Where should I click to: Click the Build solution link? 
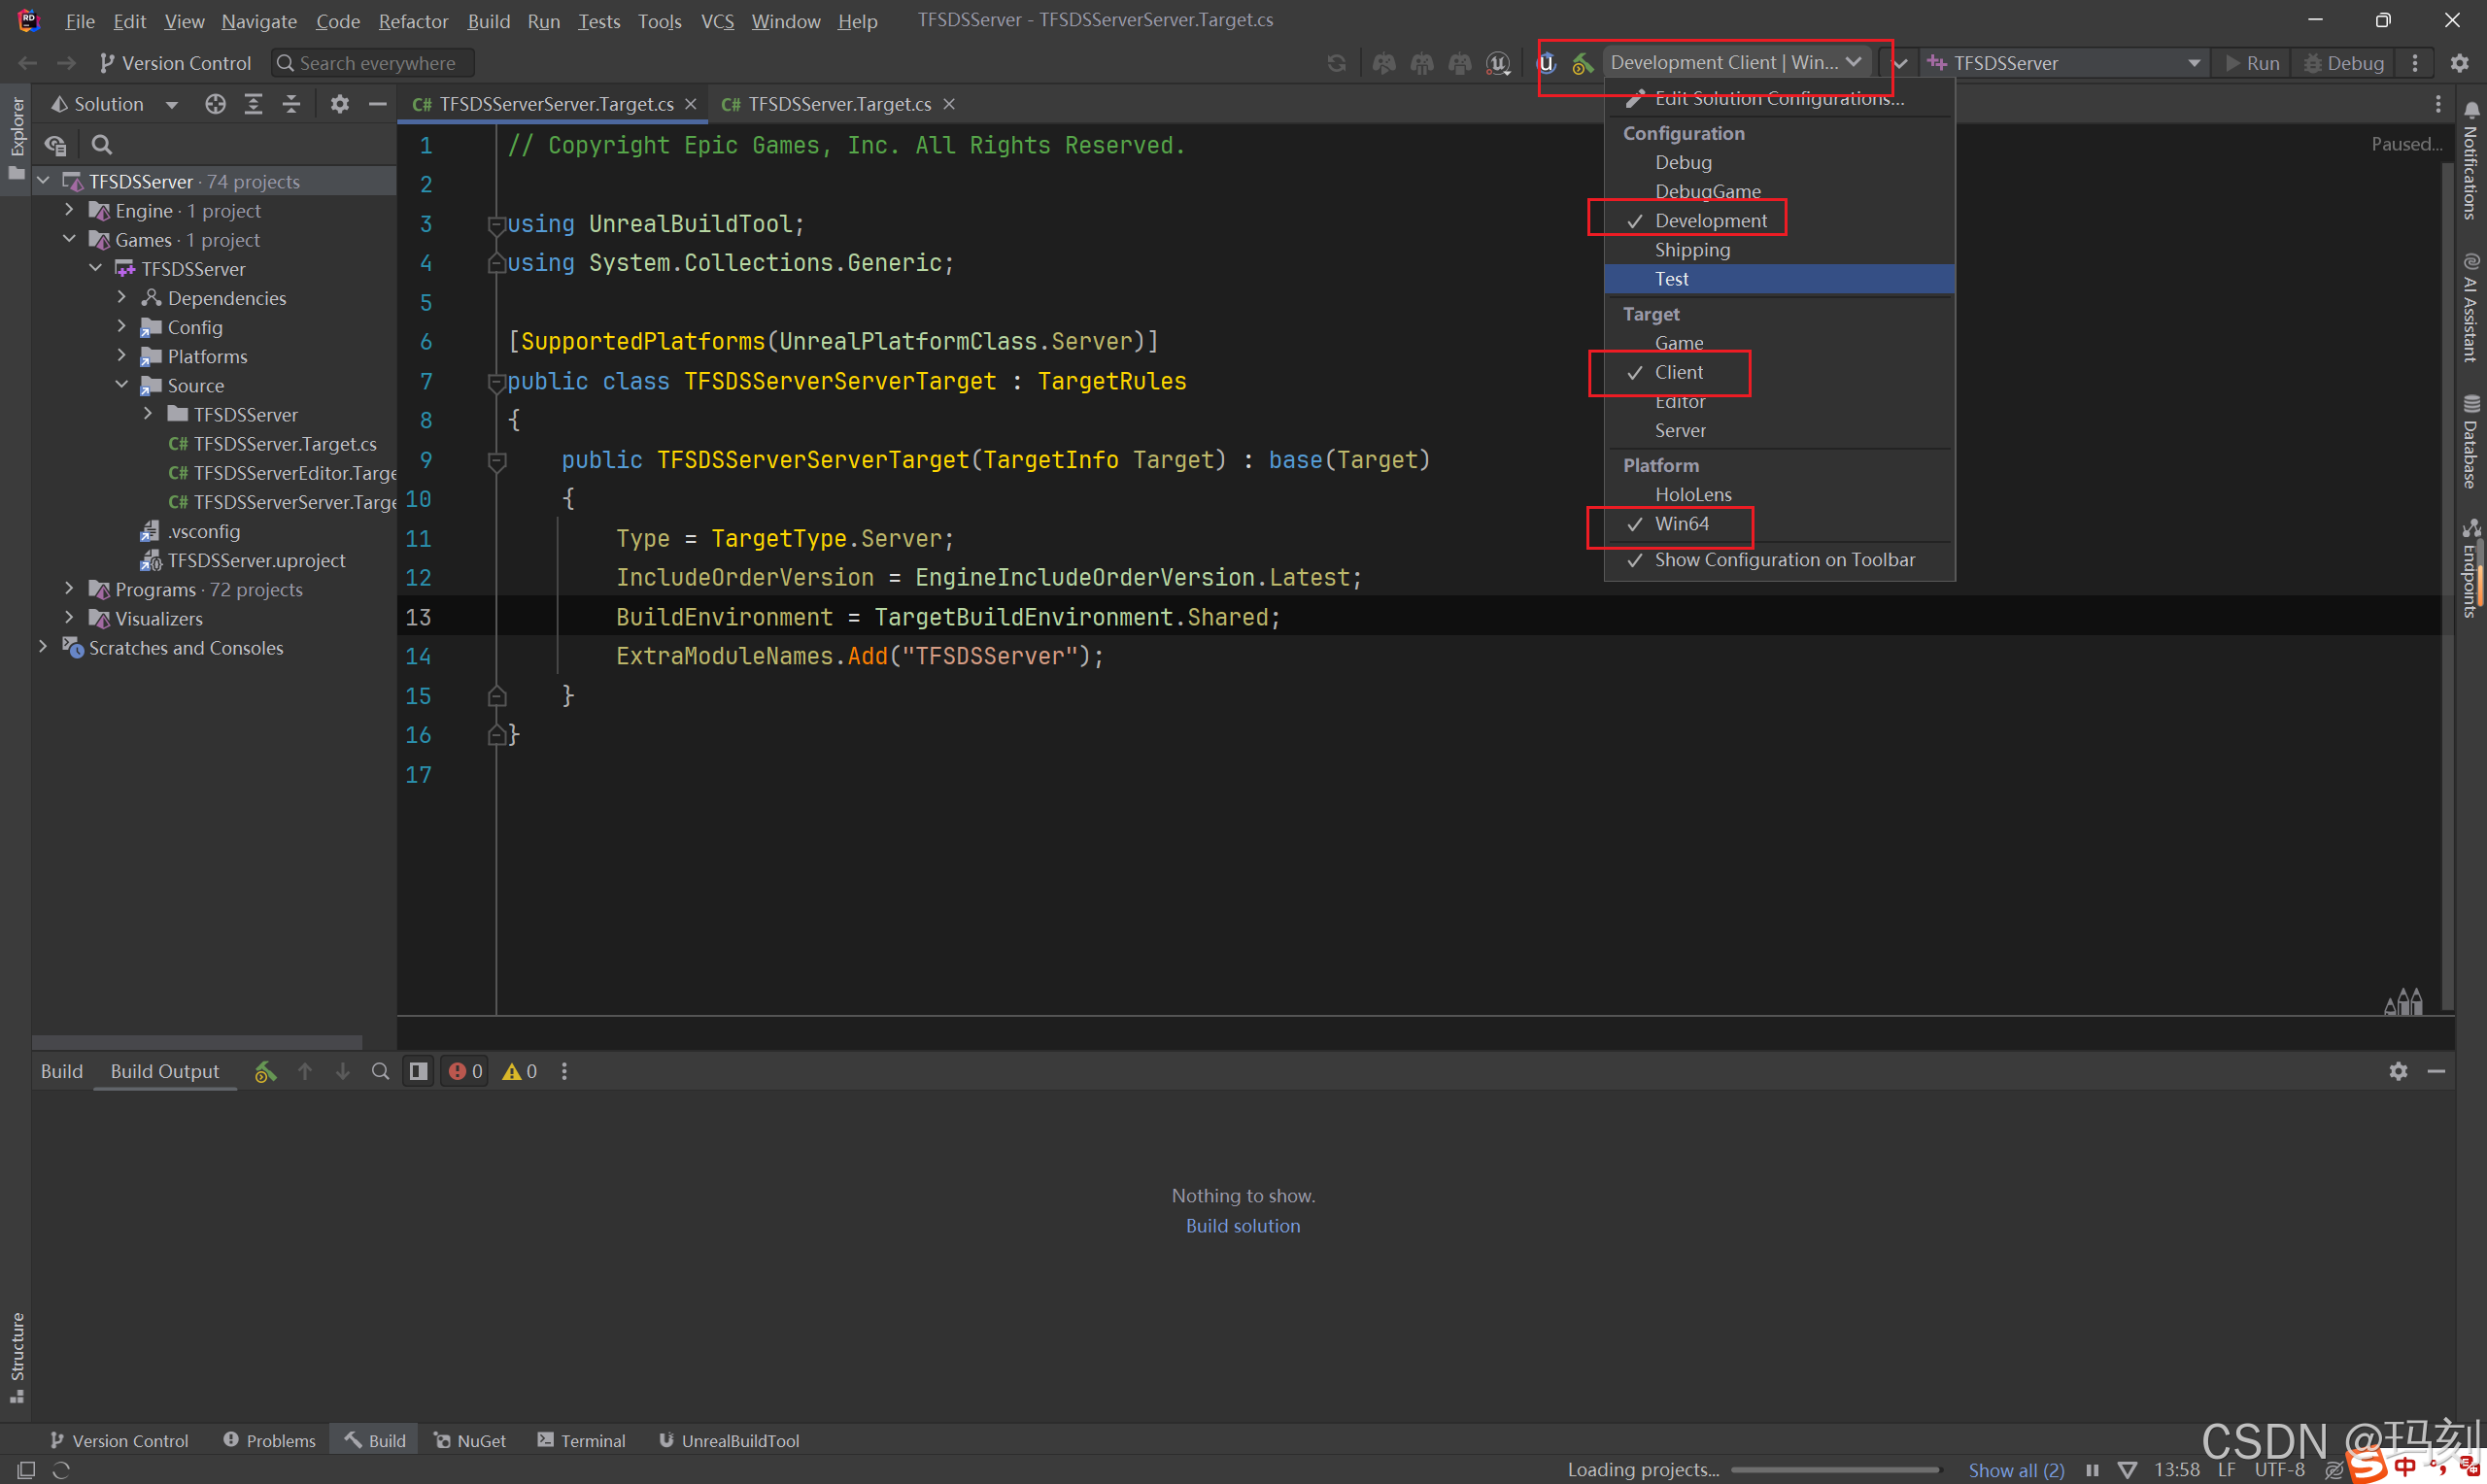point(1242,1226)
